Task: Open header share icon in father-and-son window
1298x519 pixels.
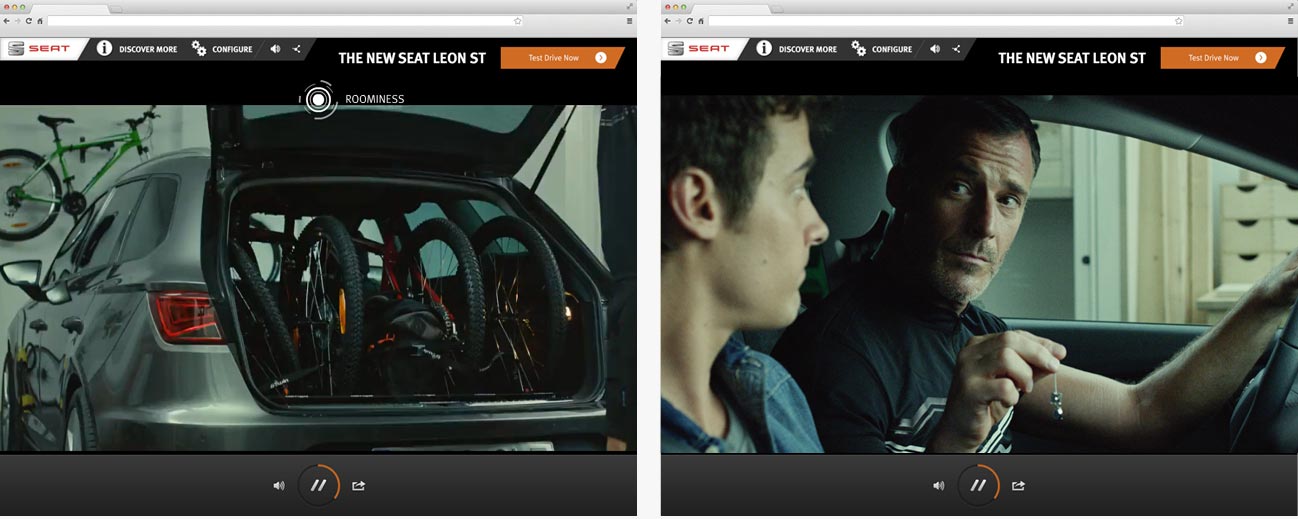Action: click(957, 49)
